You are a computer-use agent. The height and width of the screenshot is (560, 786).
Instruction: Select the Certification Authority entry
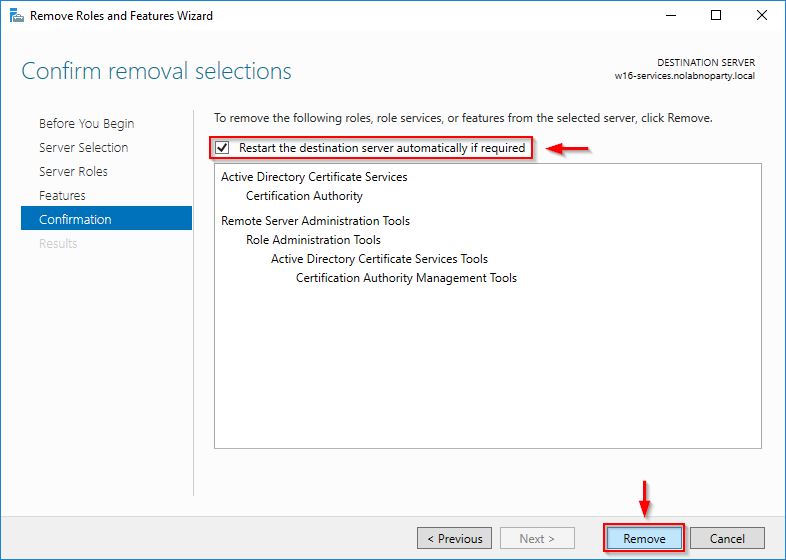point(304,196)
